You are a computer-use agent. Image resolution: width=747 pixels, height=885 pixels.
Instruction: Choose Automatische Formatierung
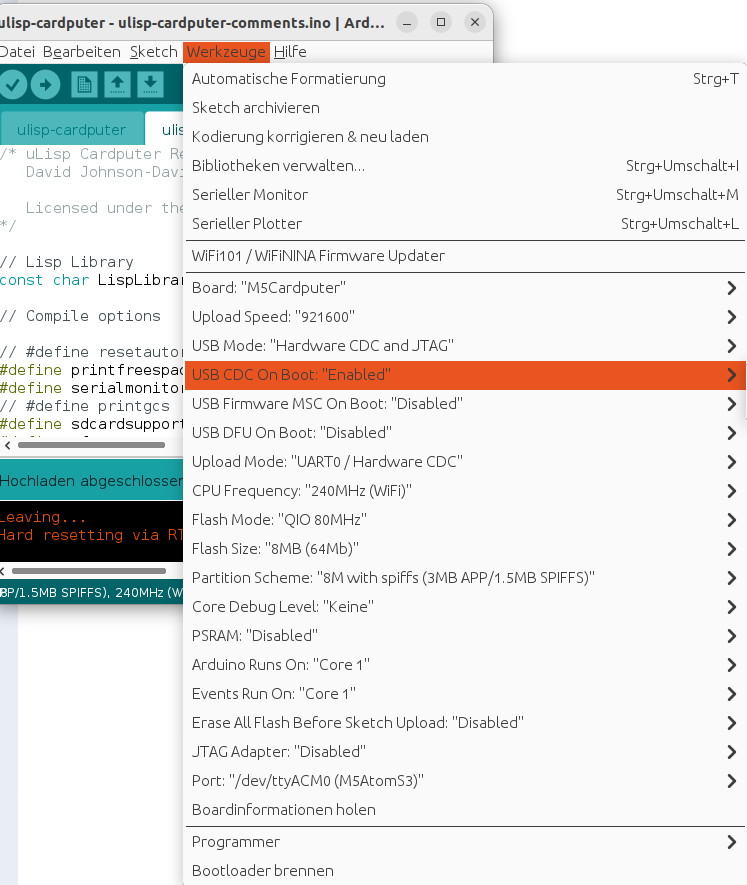coord(288,79)
